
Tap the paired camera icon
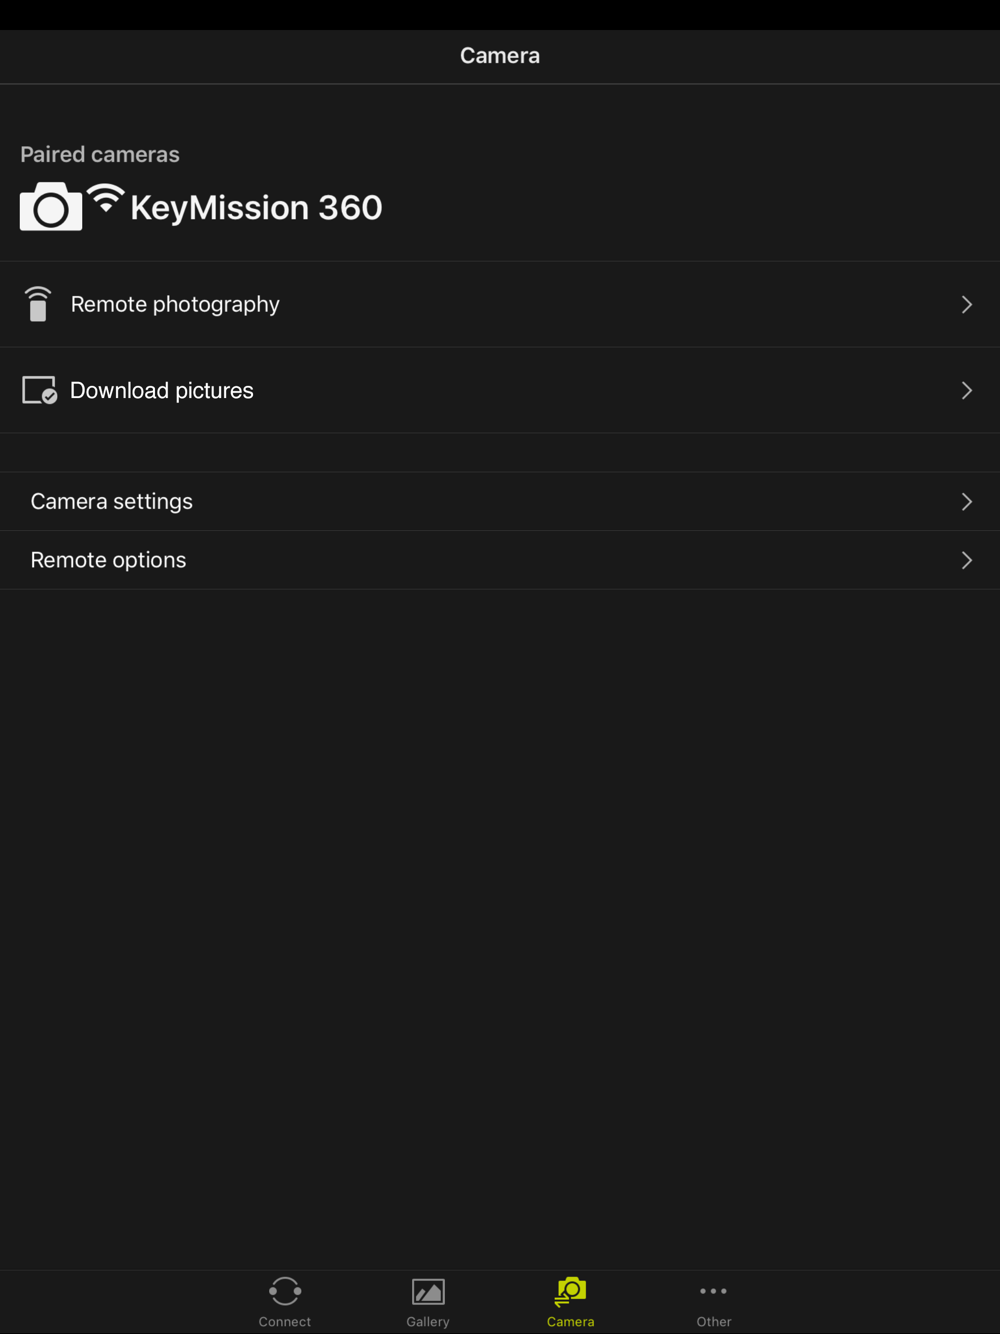tap(51, 206)
